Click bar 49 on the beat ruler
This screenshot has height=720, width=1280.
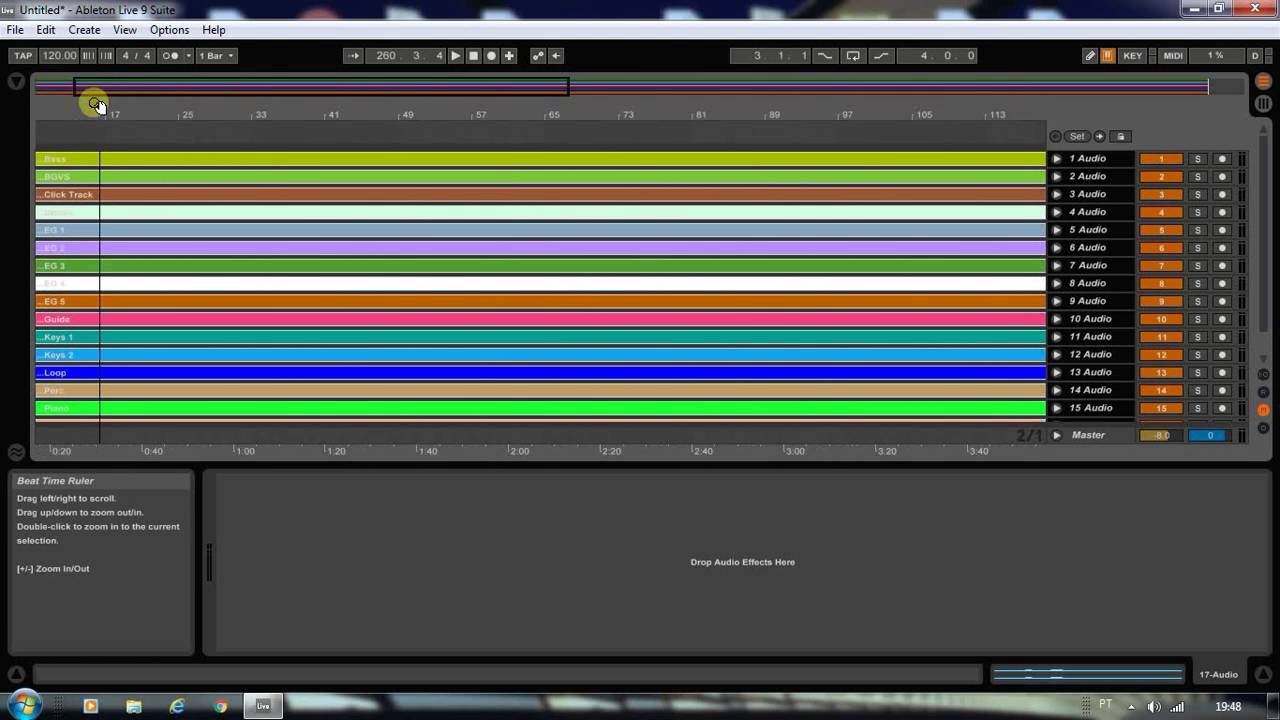click(407, 115)
